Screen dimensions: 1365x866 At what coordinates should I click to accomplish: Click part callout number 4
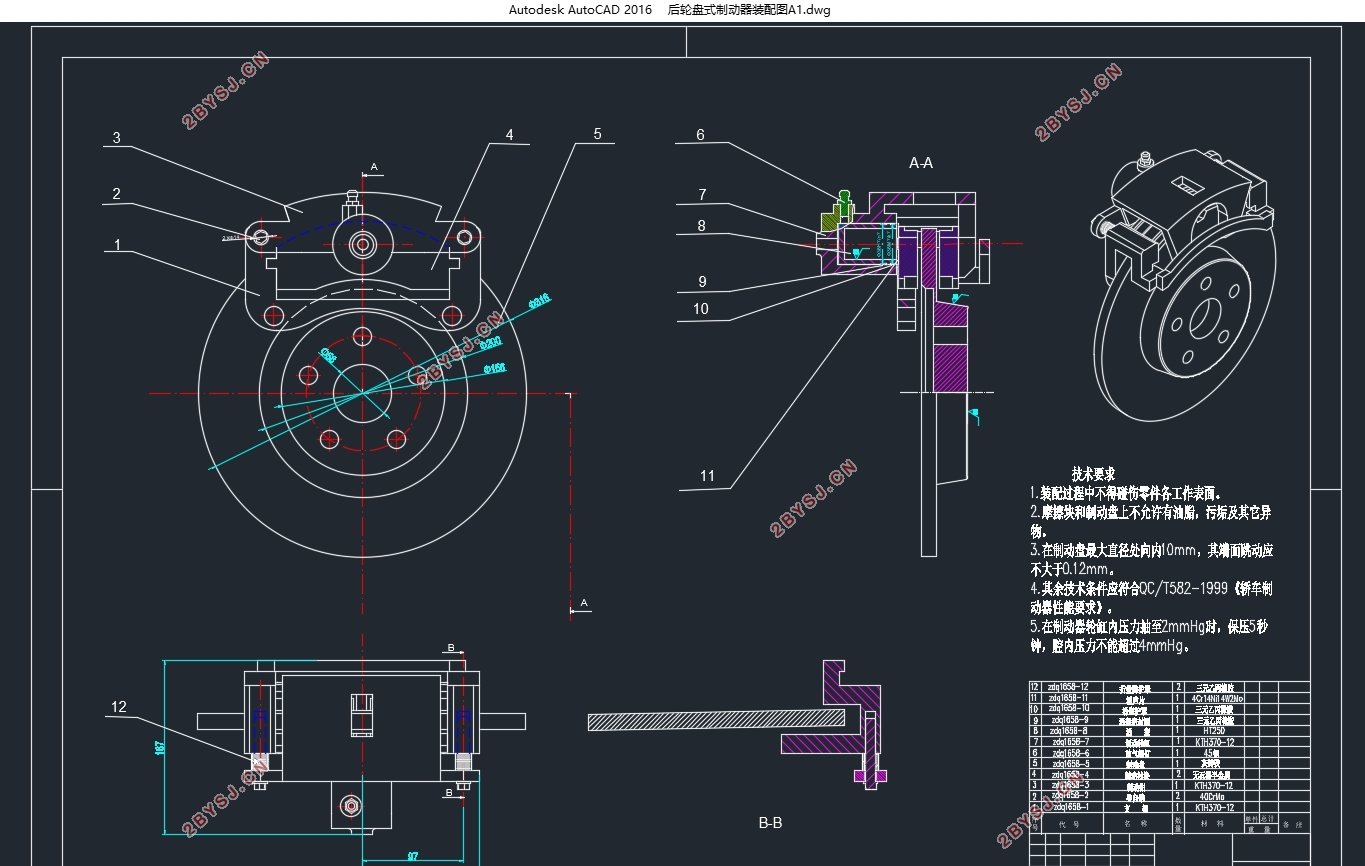(x=509, y=134)
